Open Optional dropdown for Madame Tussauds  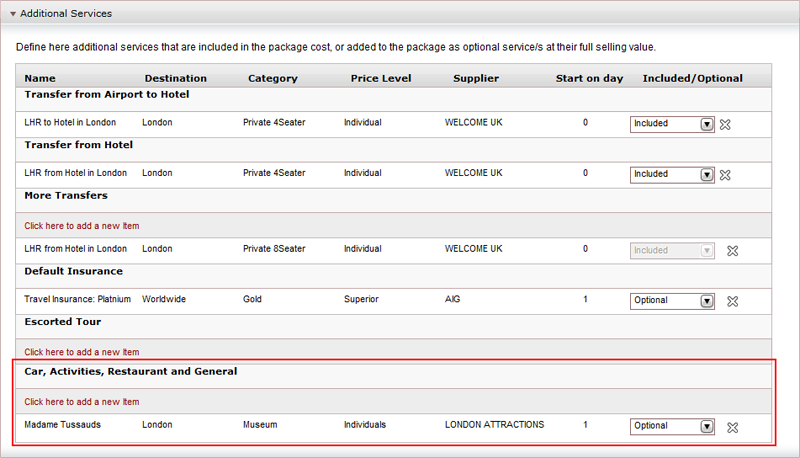[x=672, y=426]
